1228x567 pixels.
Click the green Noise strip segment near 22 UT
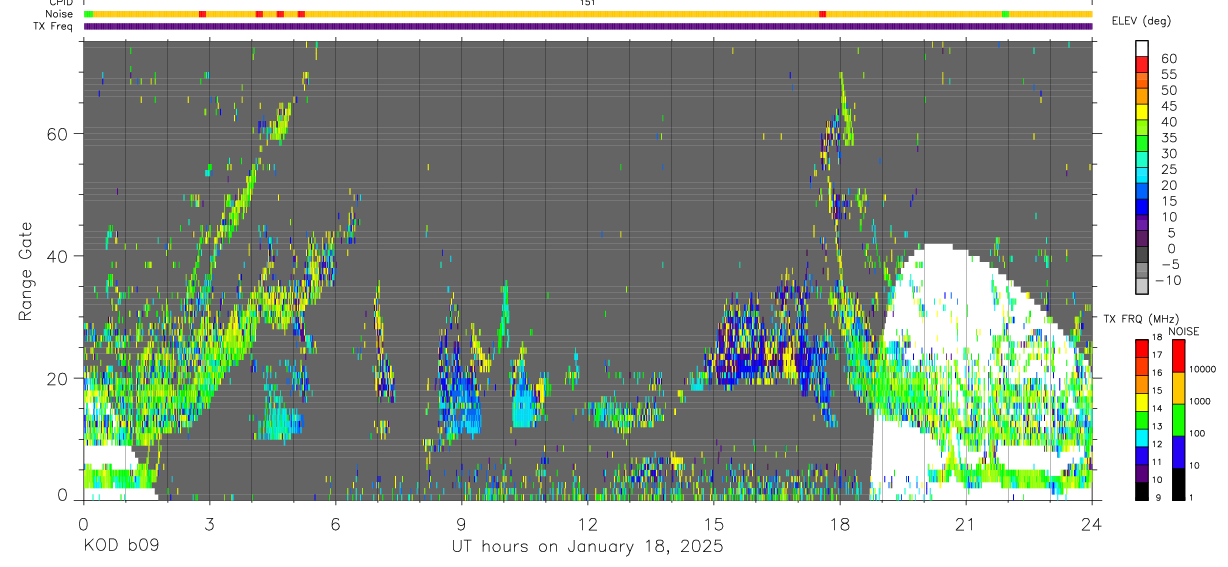pos(1005,14)
